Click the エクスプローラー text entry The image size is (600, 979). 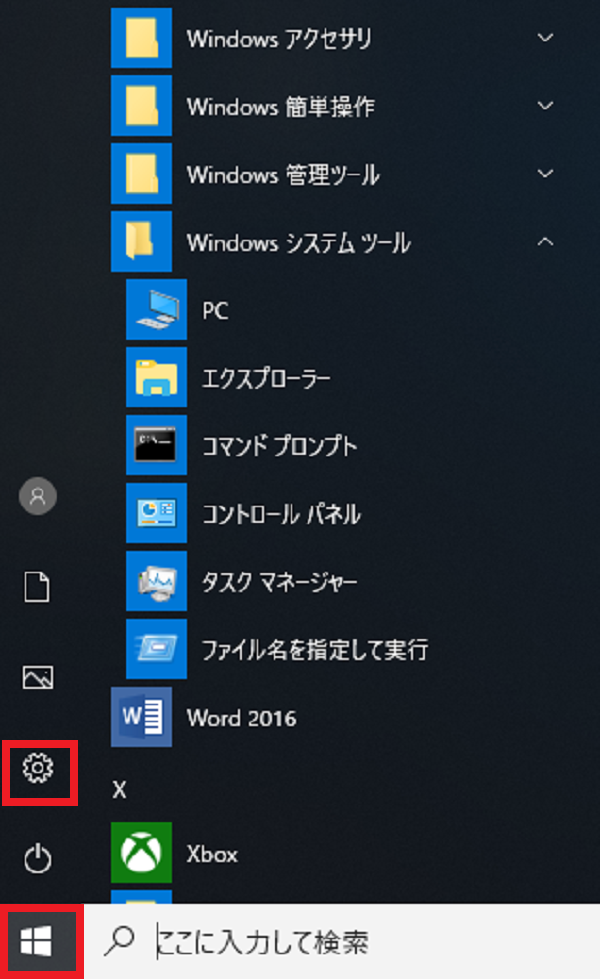click(266, 378)
